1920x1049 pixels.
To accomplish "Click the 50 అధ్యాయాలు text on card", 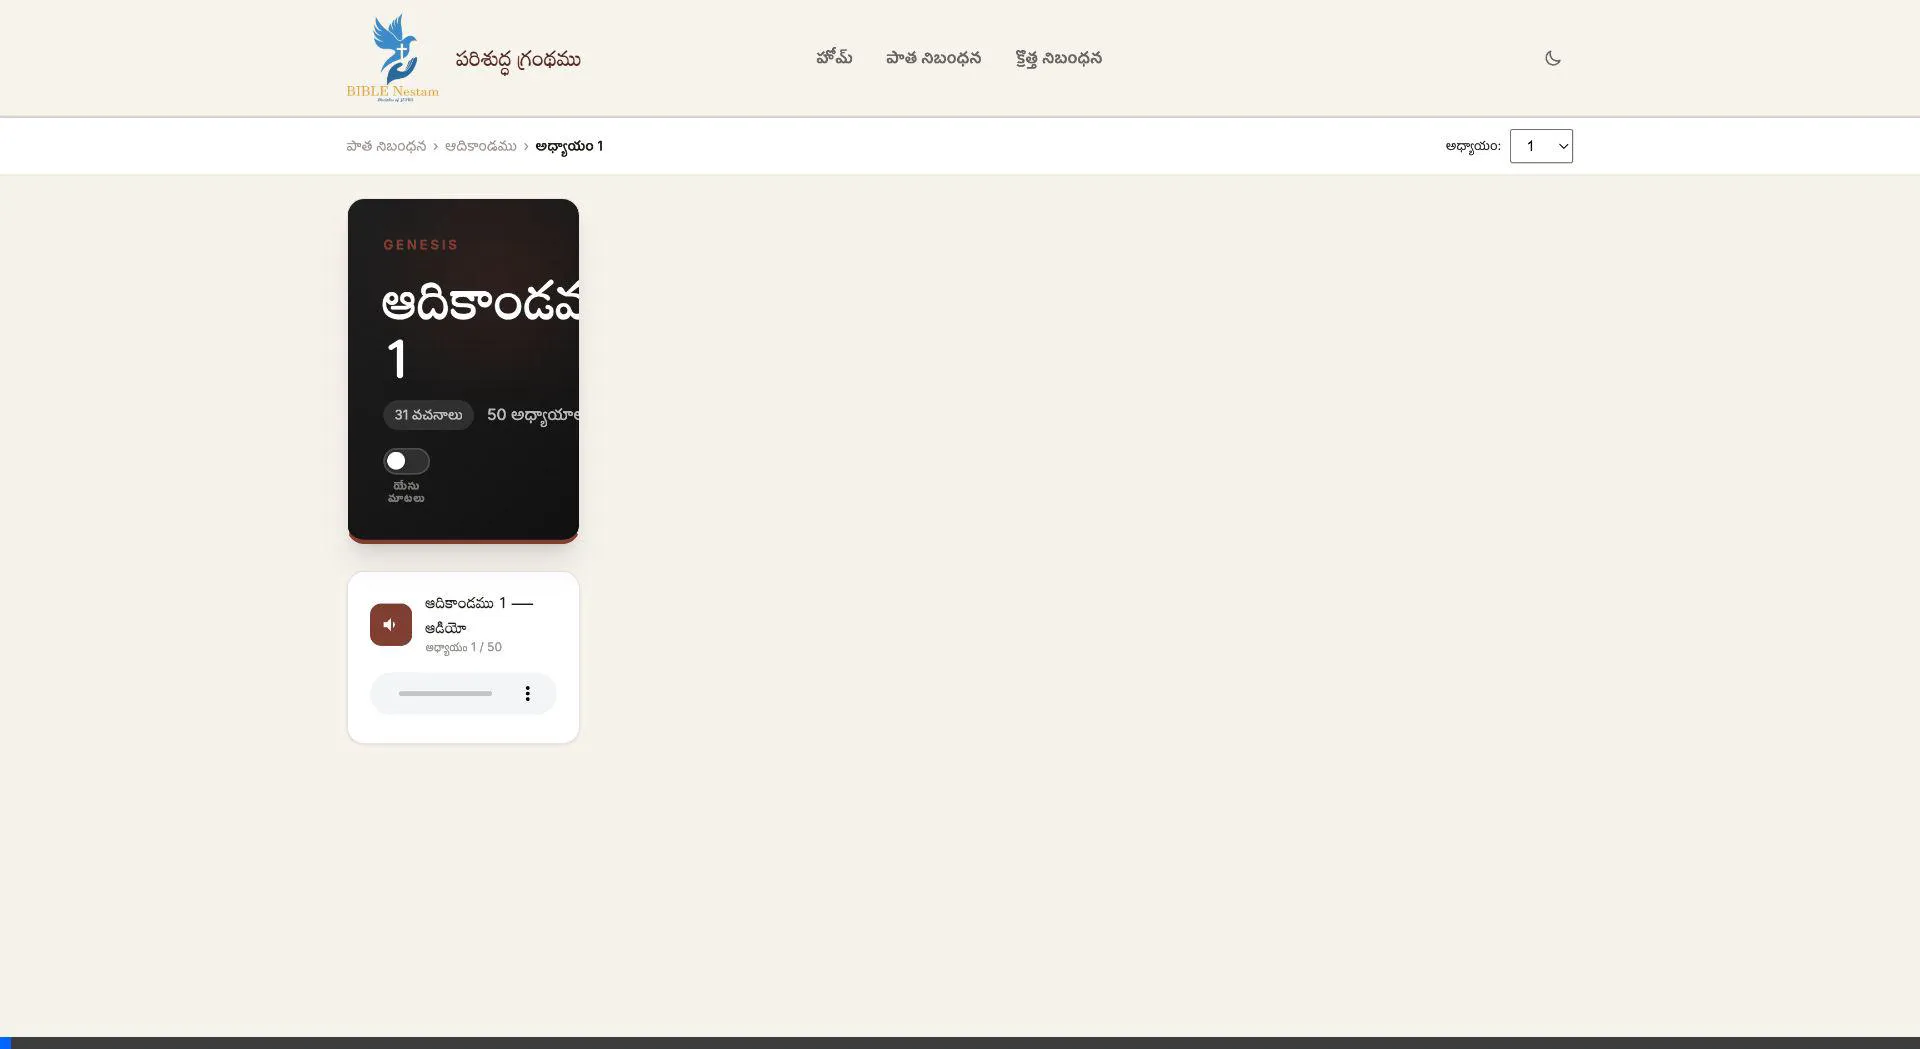I will [x=532, y=415].
